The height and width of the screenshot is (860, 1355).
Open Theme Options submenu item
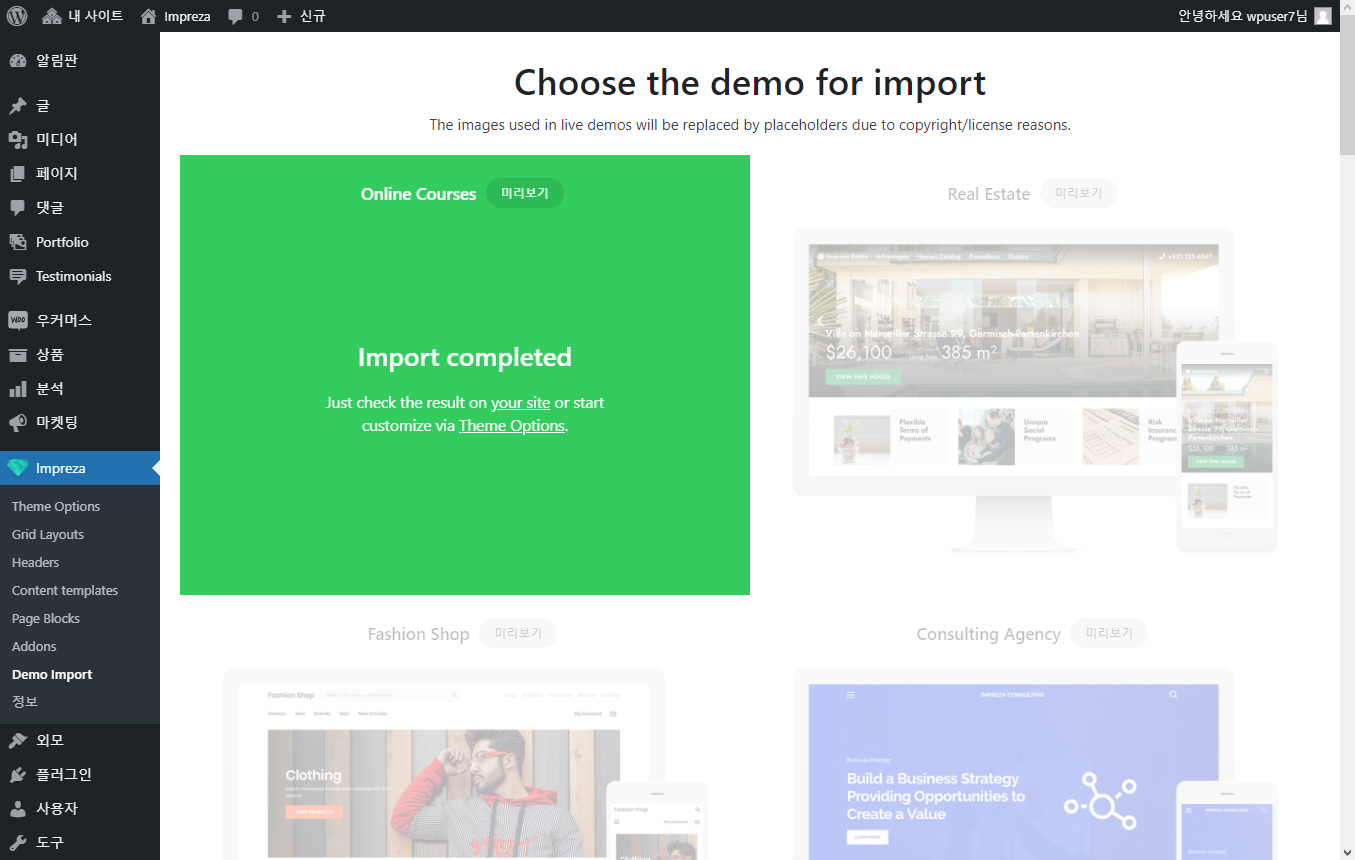click(56, 506)
